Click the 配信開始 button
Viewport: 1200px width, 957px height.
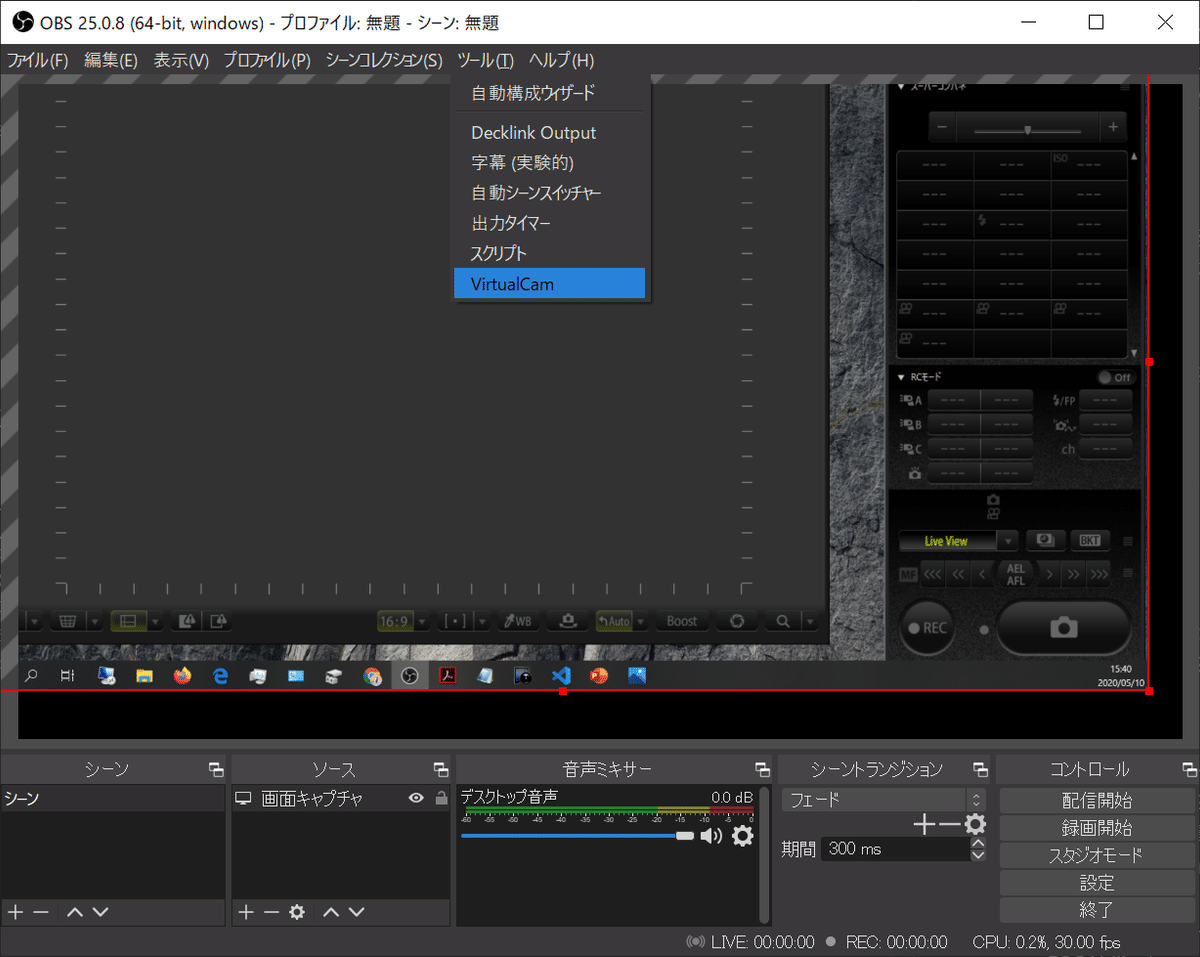[x=1096, y=801]
